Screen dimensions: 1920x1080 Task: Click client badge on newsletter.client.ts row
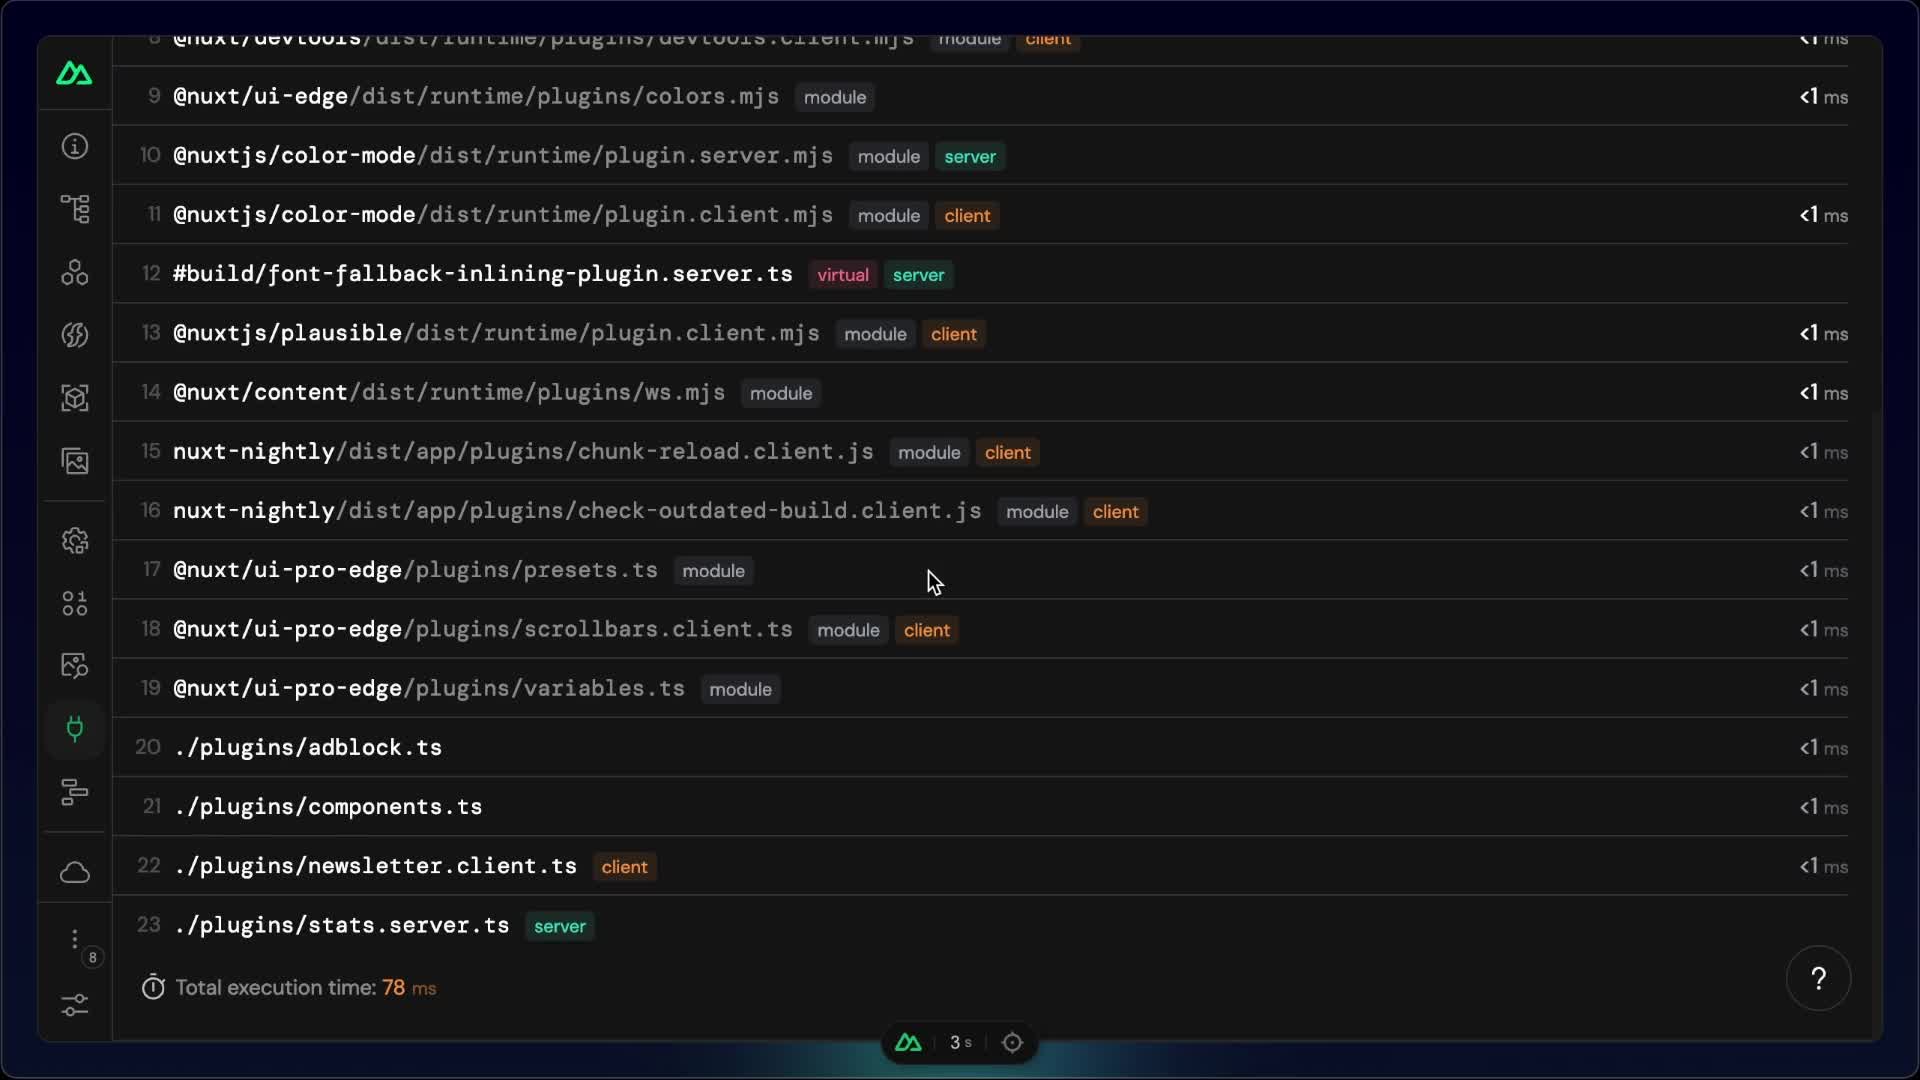[x=625, y=867]
